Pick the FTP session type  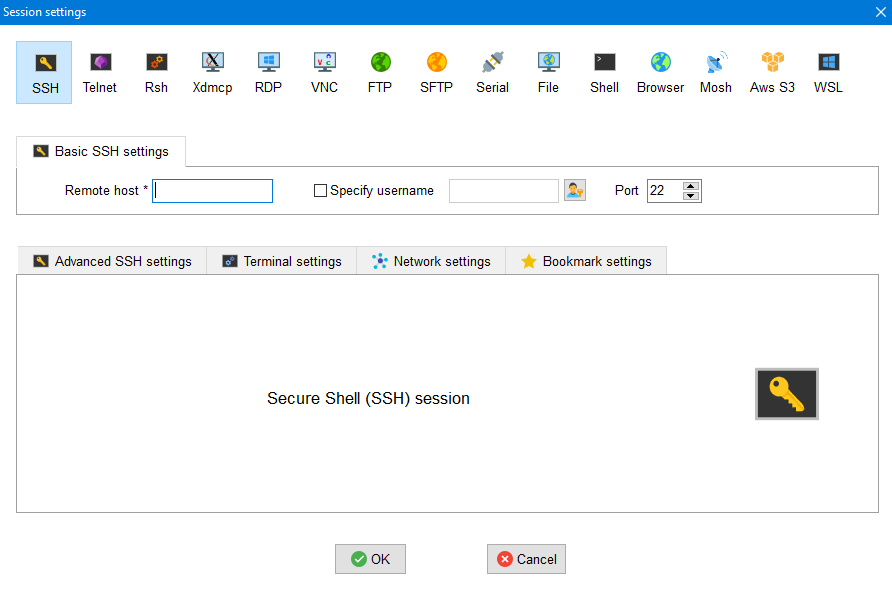coord(380,72)
